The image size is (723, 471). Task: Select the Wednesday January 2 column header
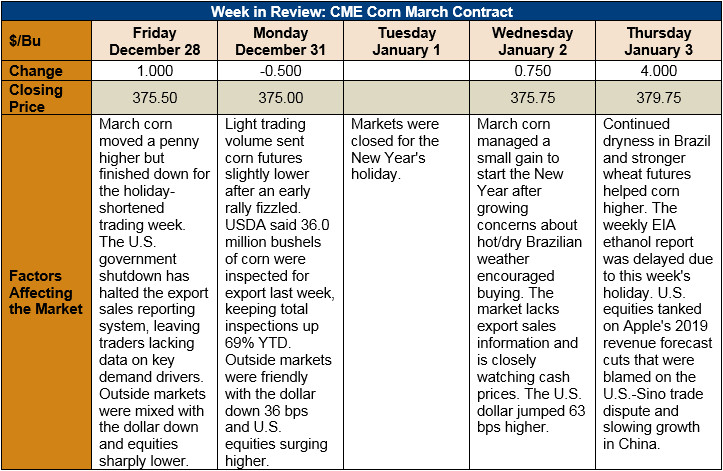tap(532, 41)
